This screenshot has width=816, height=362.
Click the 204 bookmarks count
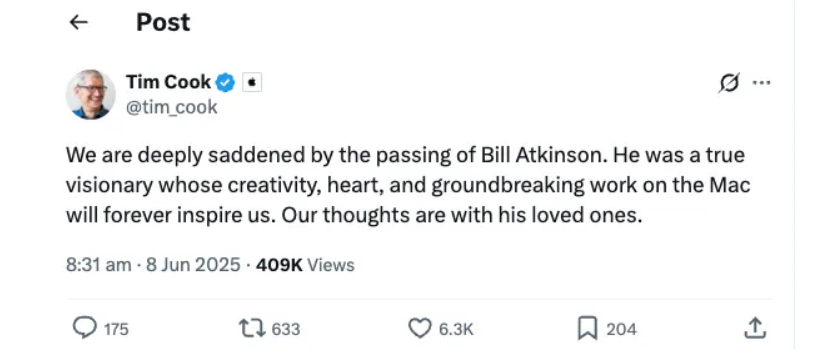[x=621, y=329]
